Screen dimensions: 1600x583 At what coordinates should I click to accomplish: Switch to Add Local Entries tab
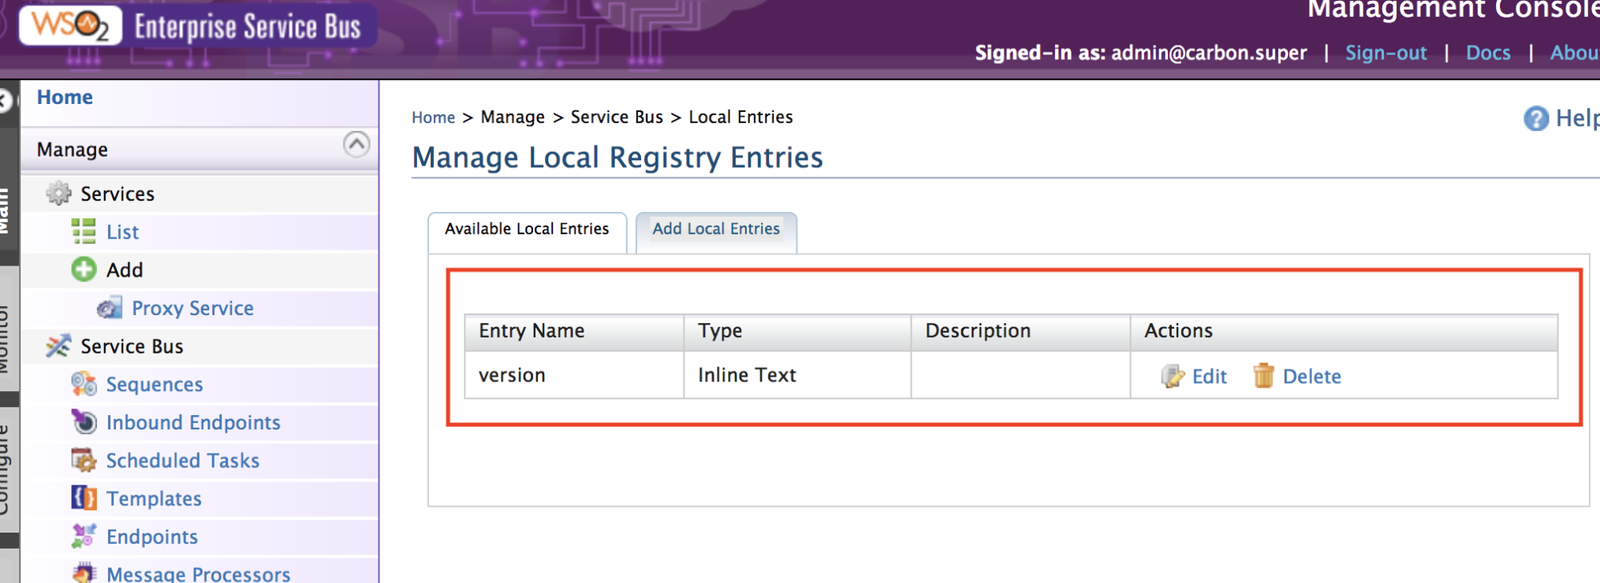716,229
